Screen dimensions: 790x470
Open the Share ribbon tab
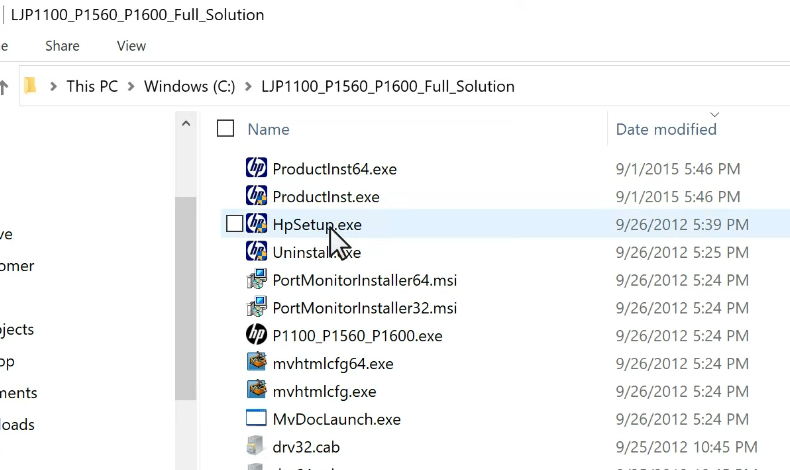[62, 46]
